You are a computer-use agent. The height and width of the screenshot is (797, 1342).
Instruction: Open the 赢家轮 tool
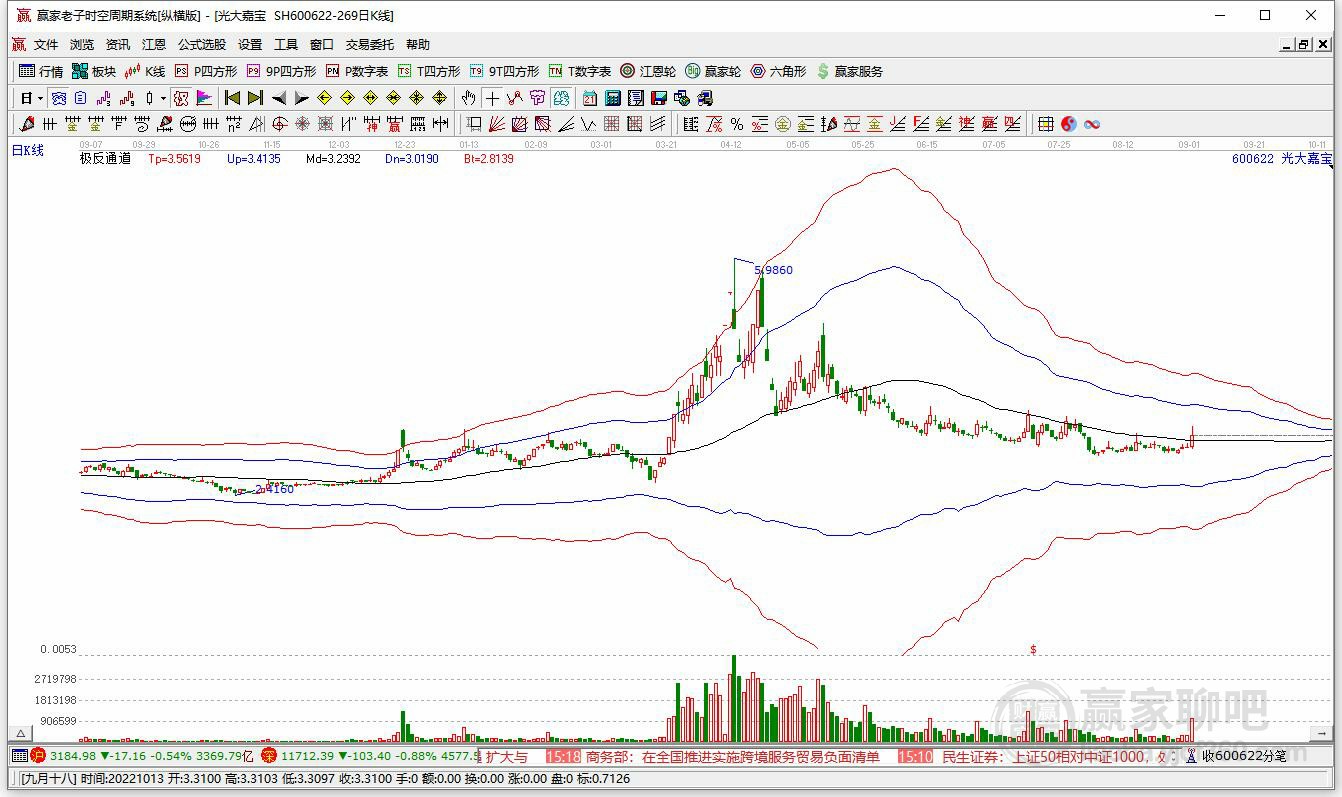pos(713,71)
